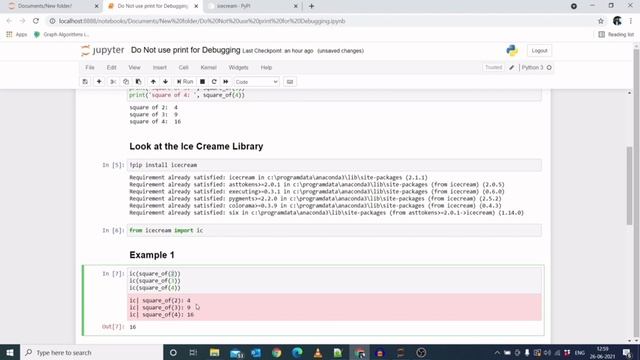Open the File menu

[90, 67]
